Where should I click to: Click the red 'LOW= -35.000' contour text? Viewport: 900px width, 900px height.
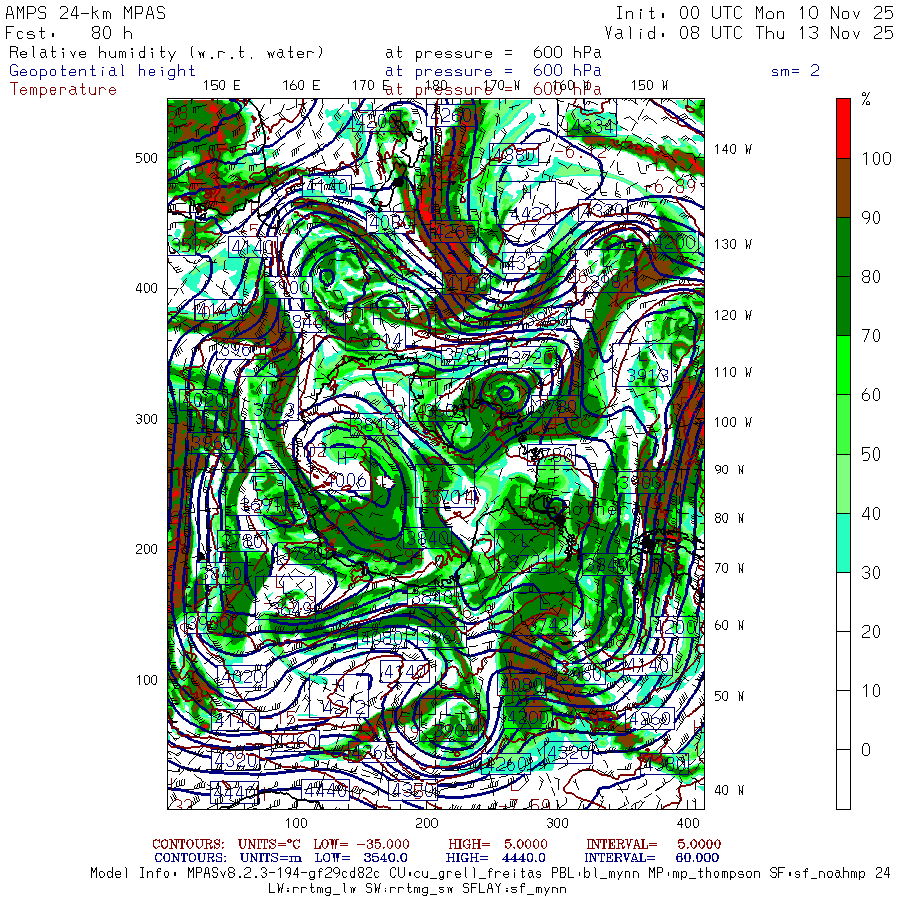tap(362, 844)
